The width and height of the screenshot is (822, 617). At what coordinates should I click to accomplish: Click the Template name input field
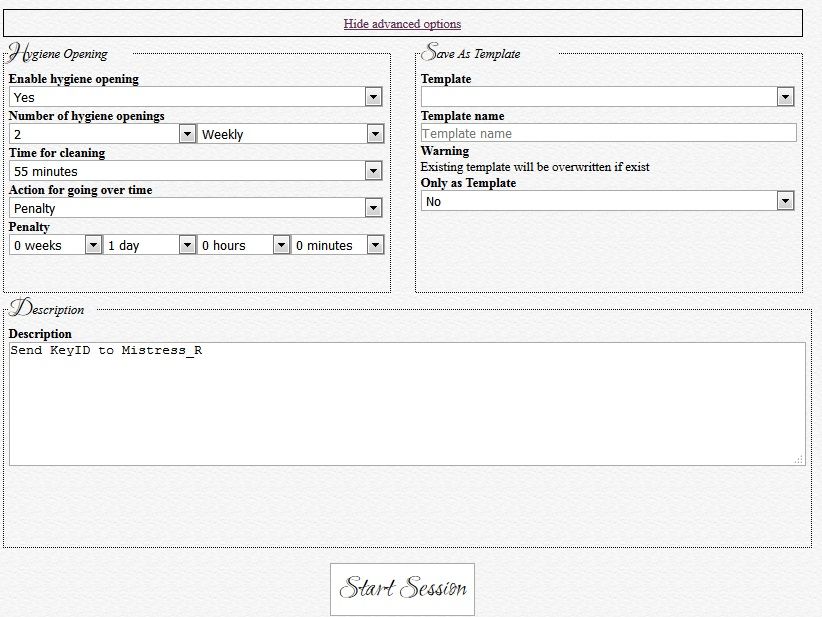(x=608, y=133)
